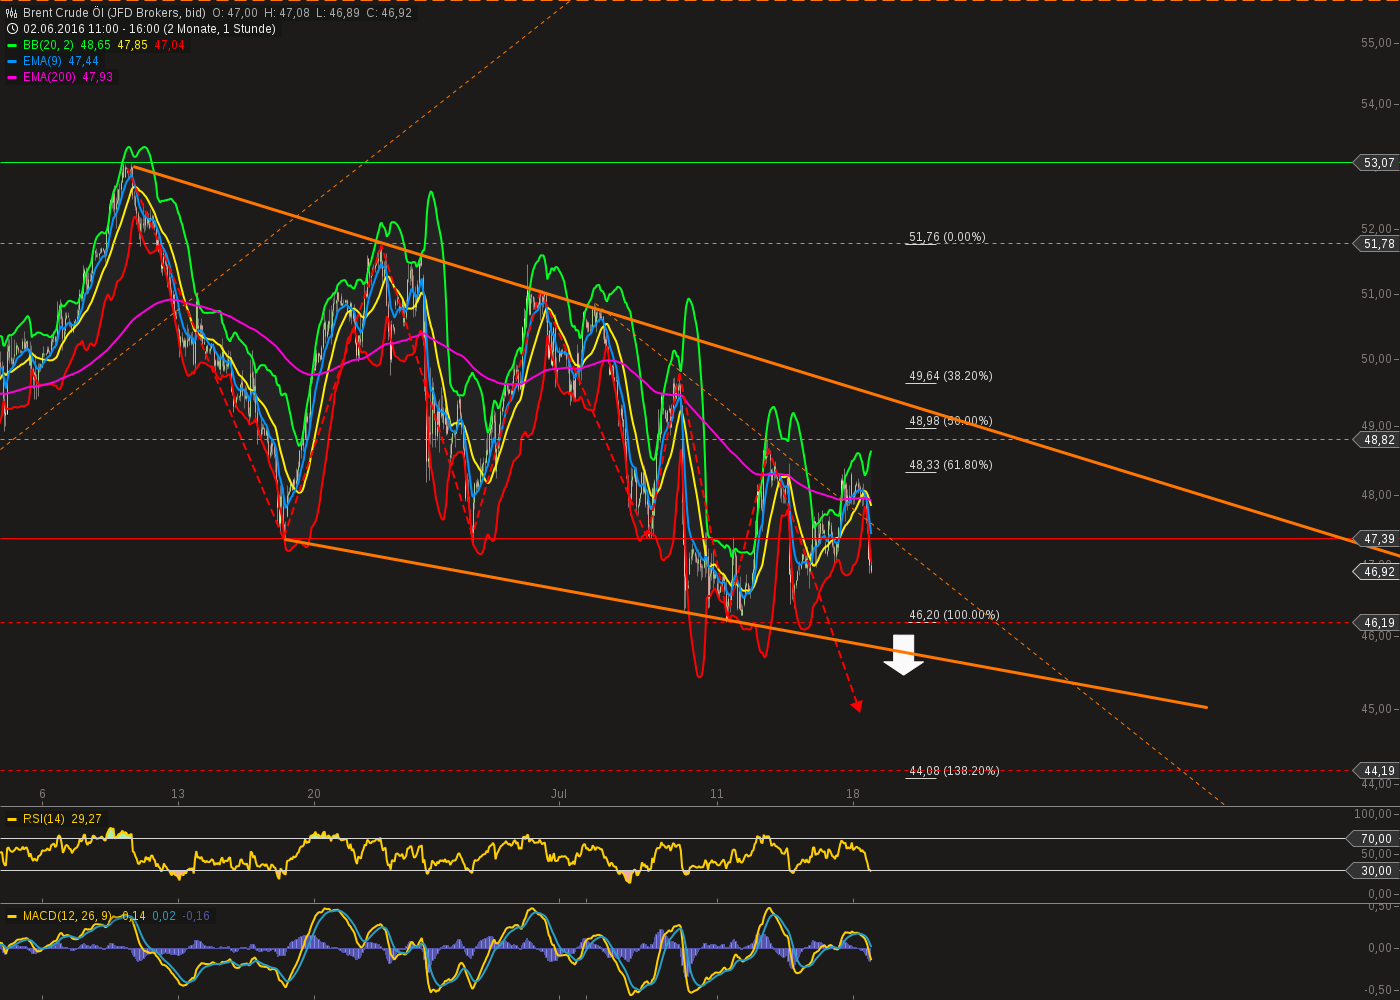Screen dimensions: 1400x1000
Task: Click the Fibonacci label 48,33 (61.80%)
Action: (951, 465)
